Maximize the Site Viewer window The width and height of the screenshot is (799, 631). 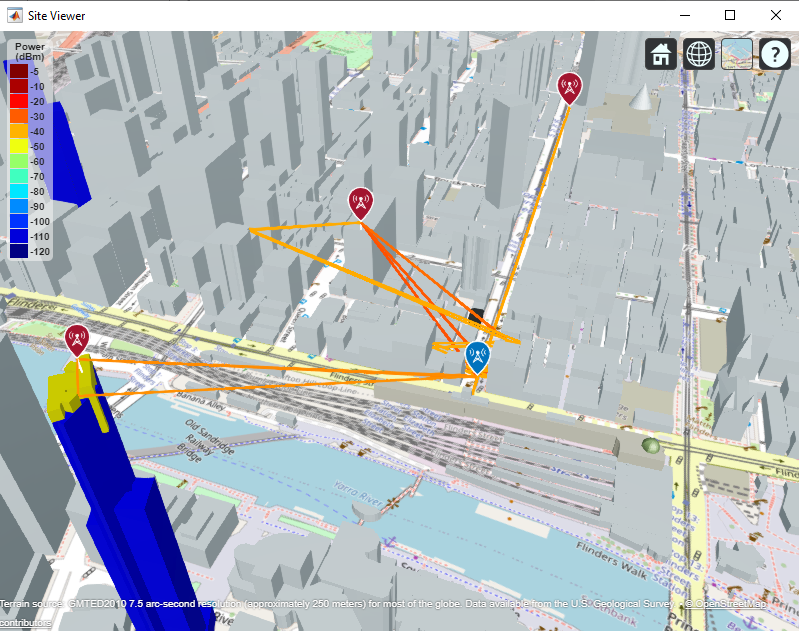pyautogui.click(x=730, y=15)
